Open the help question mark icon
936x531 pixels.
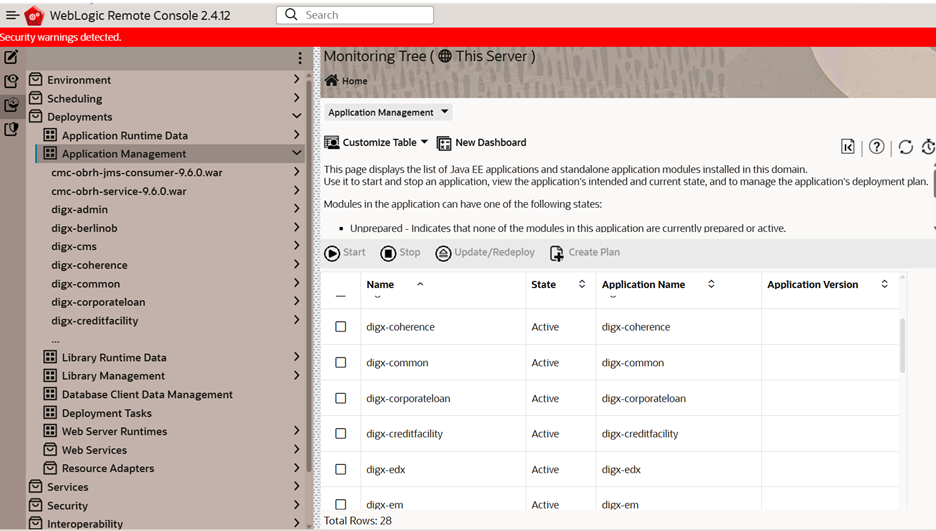coord(876,146)
